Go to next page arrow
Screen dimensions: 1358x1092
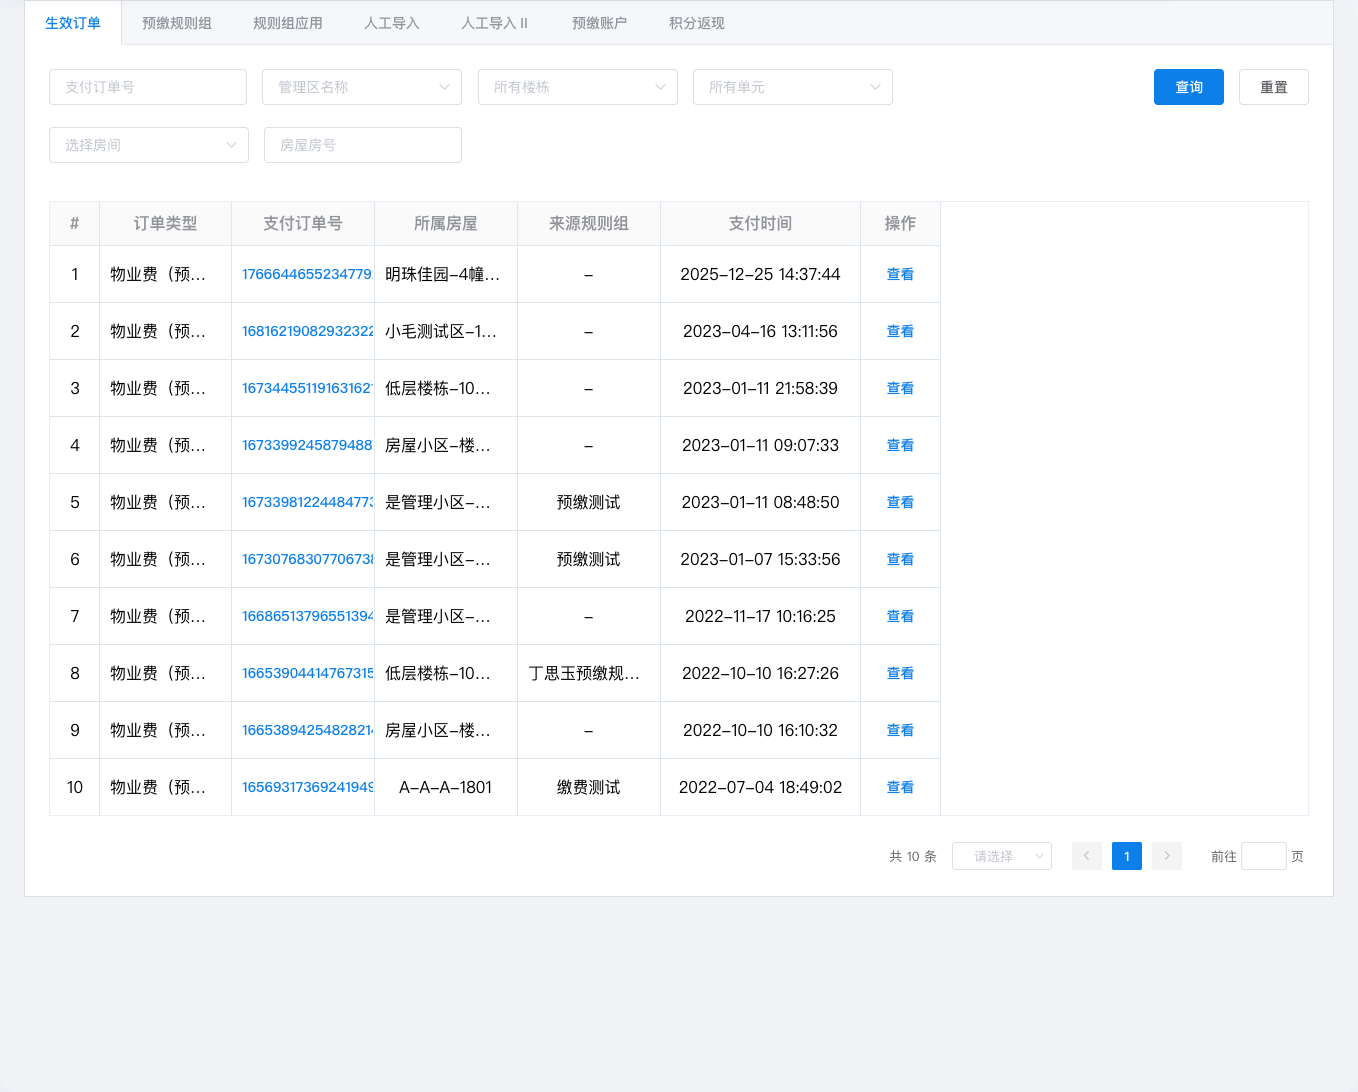tap(1166, 856)
